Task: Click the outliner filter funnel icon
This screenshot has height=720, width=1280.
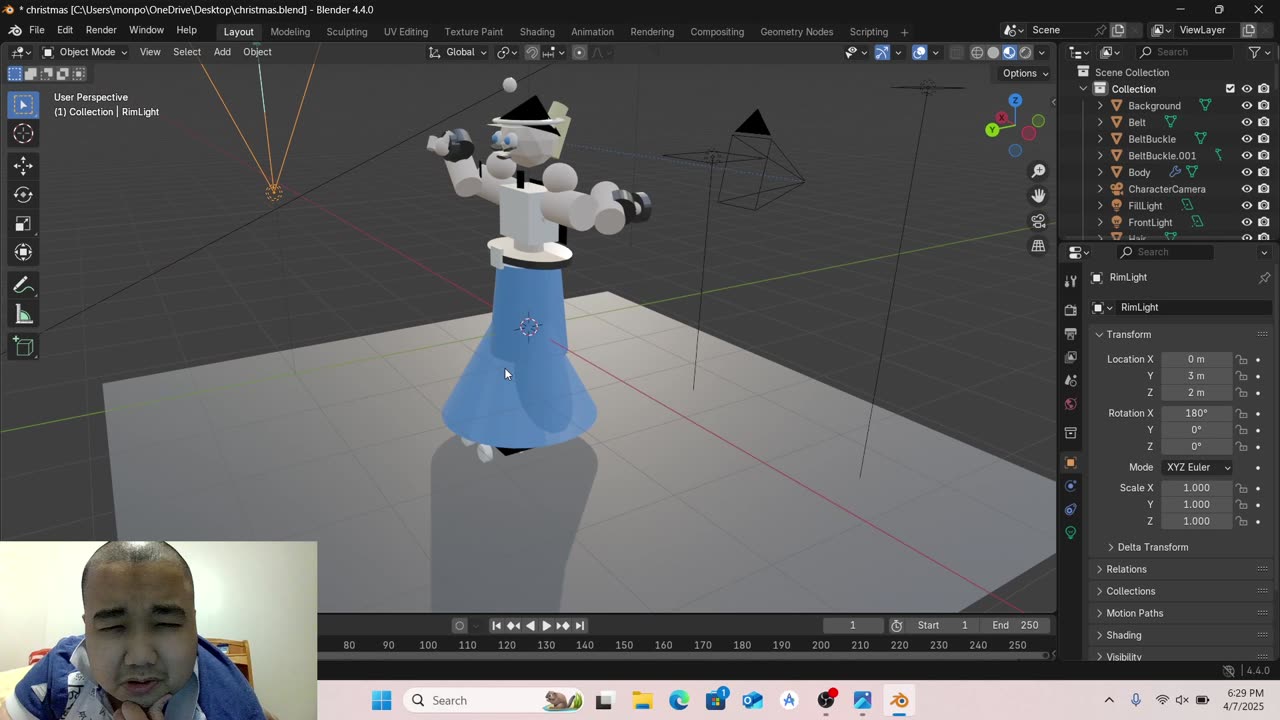Action: pos(1254,52)
